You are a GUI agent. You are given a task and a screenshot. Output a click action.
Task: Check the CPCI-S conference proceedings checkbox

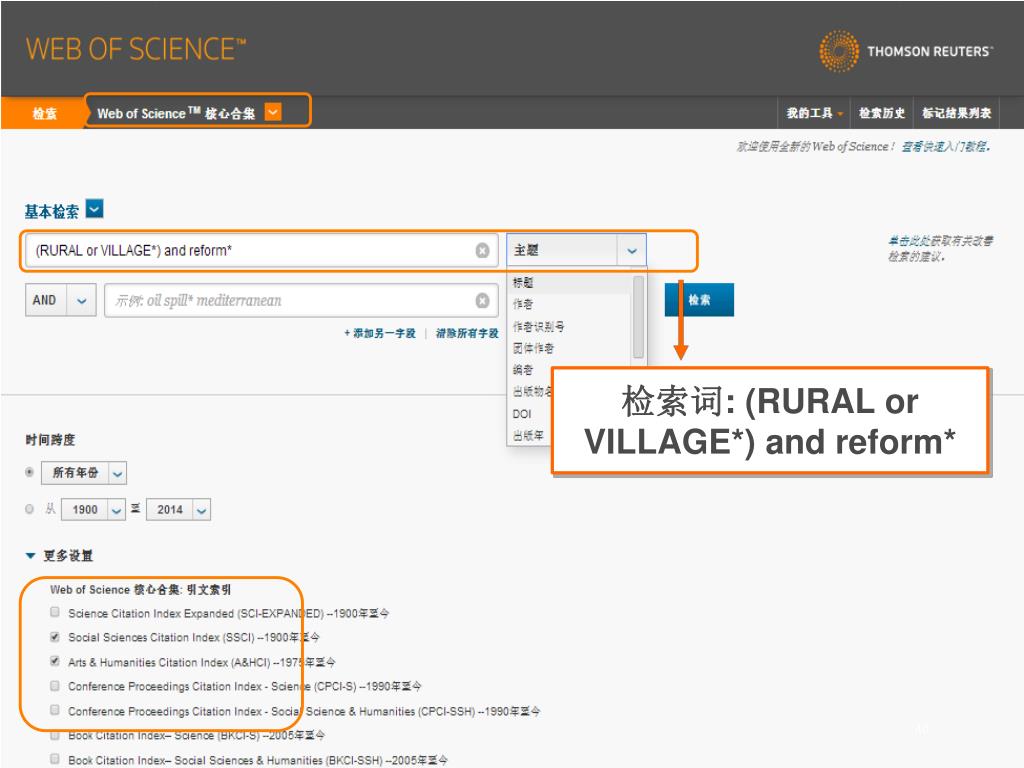click(x=55, y=685)
